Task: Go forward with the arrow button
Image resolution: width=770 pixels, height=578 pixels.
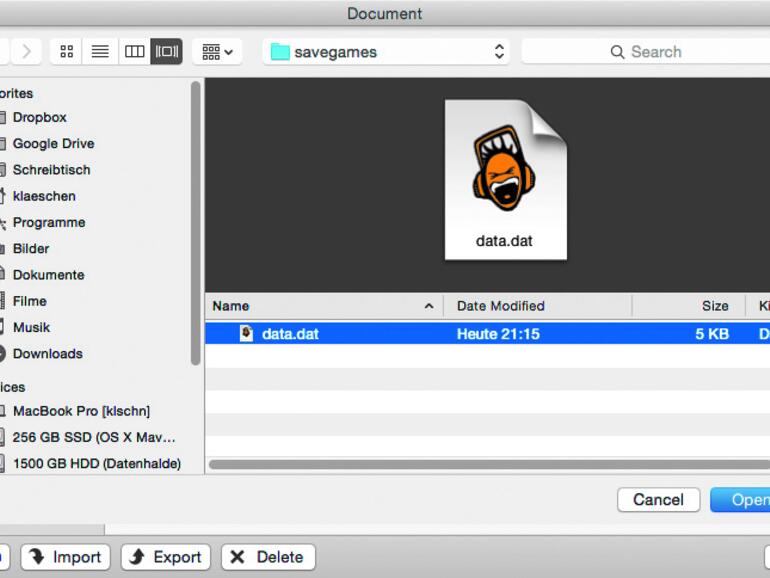Action: pyautogui.click(x=26, y=52)
